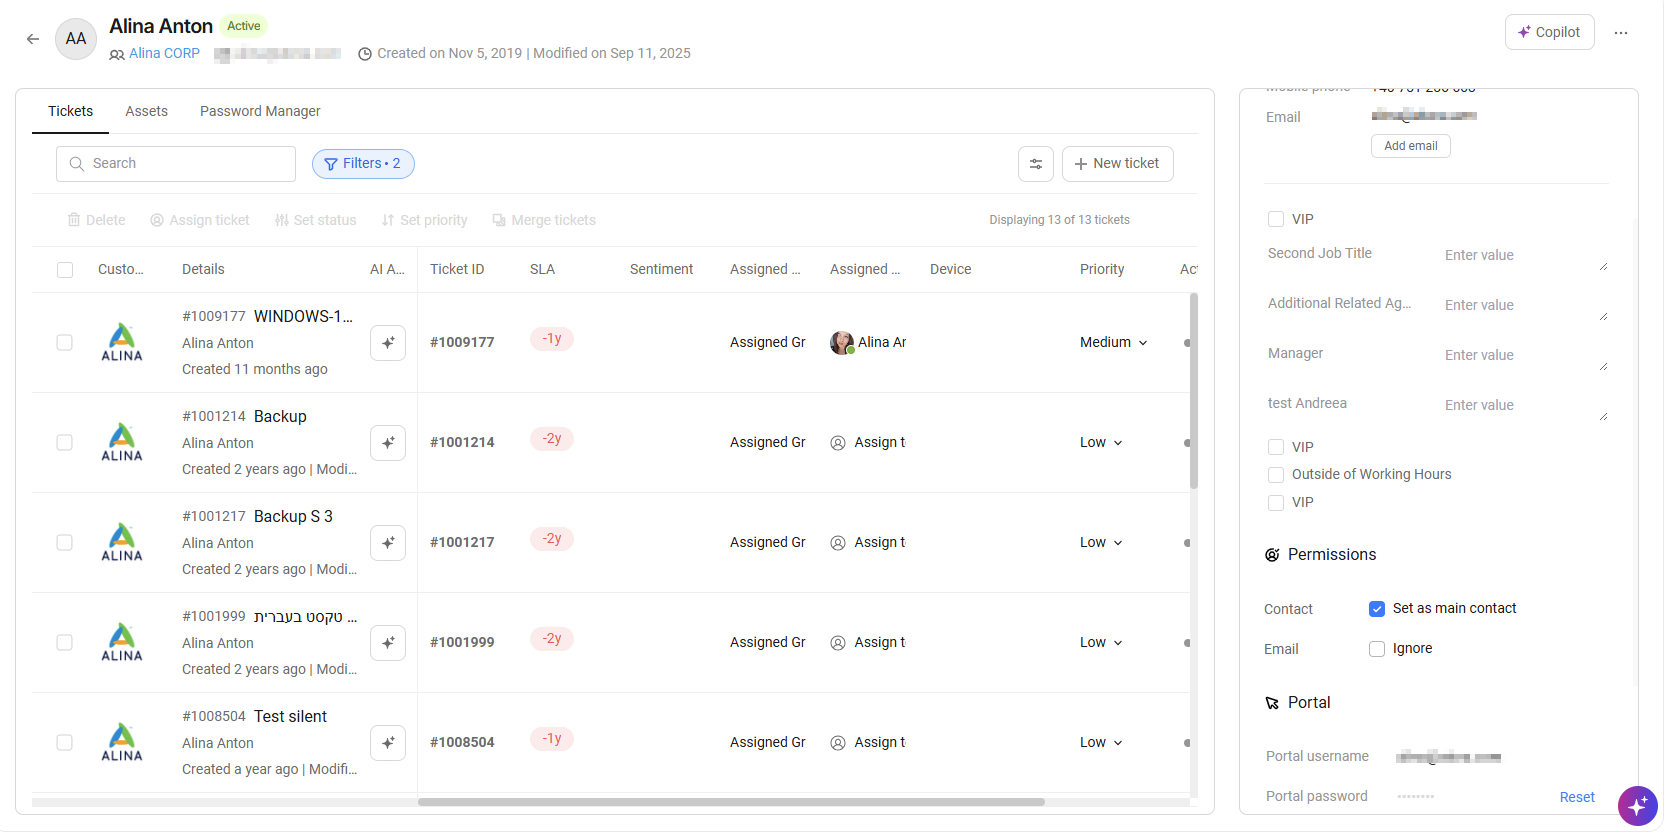The image size is (1667, 837).
Task: Click the technician avatar on ticket #1009177
Action: point(842,343)
